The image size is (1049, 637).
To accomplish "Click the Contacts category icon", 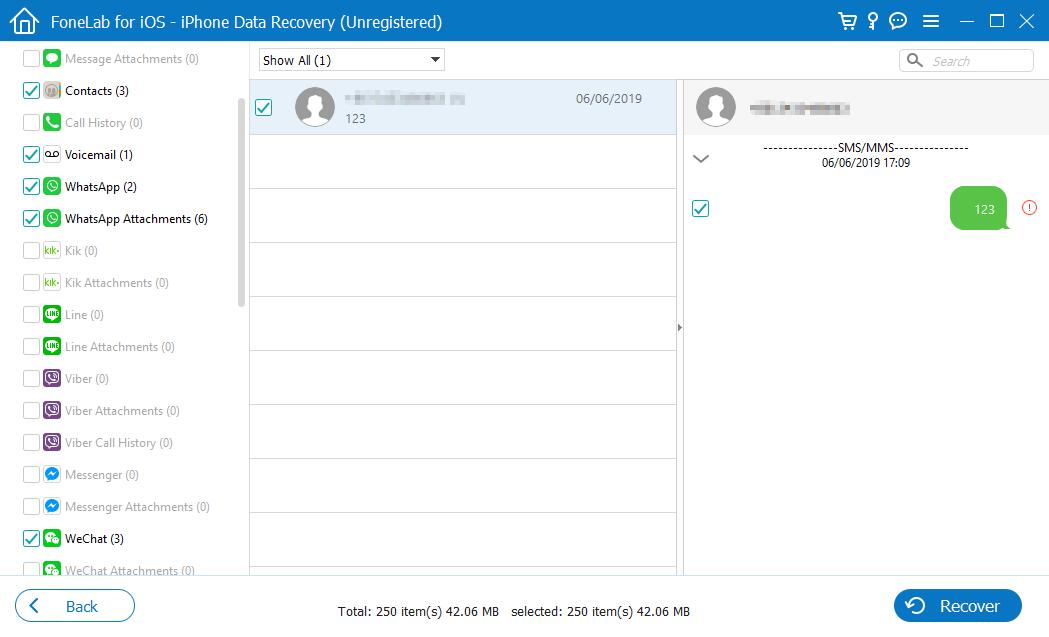I will 52,90.
